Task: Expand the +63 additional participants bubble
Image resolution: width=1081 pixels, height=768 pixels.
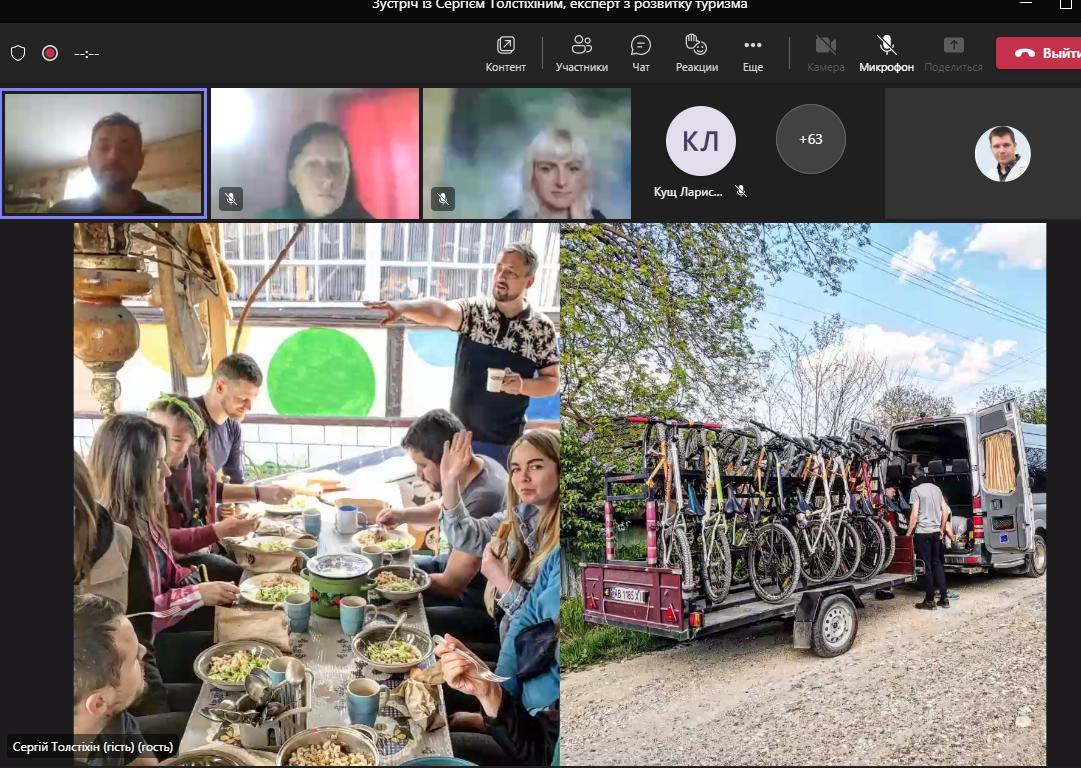Action: coord(810,139)
